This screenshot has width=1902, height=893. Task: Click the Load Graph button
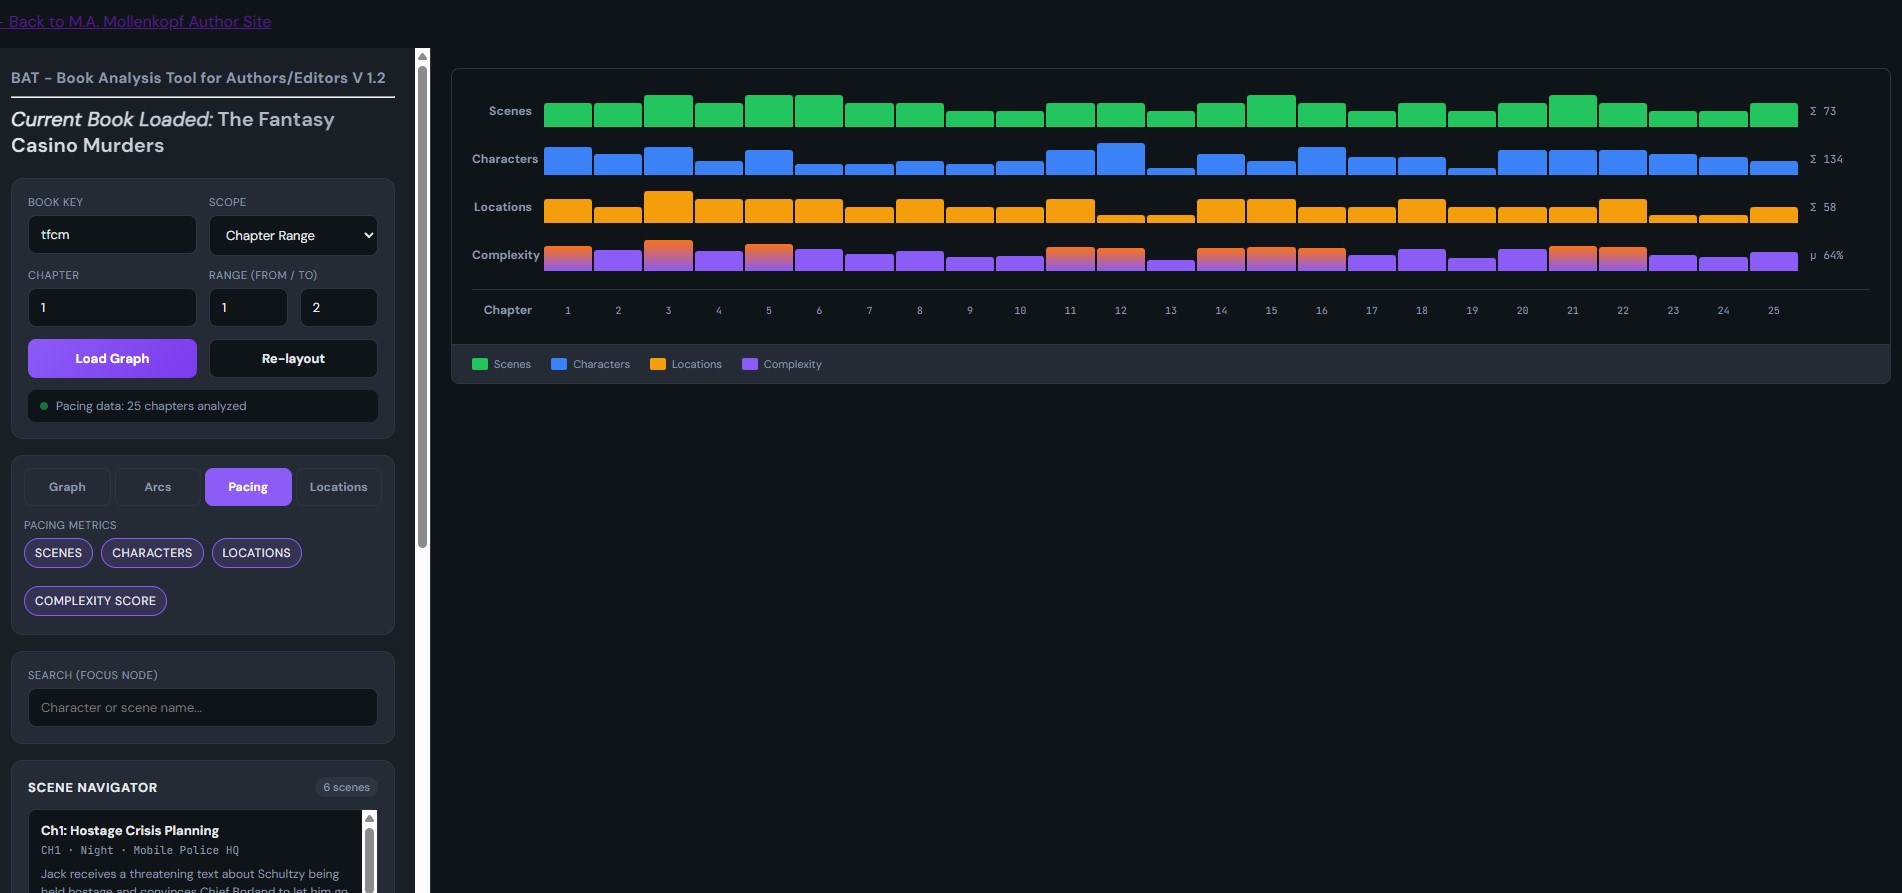tap(112, 359)
